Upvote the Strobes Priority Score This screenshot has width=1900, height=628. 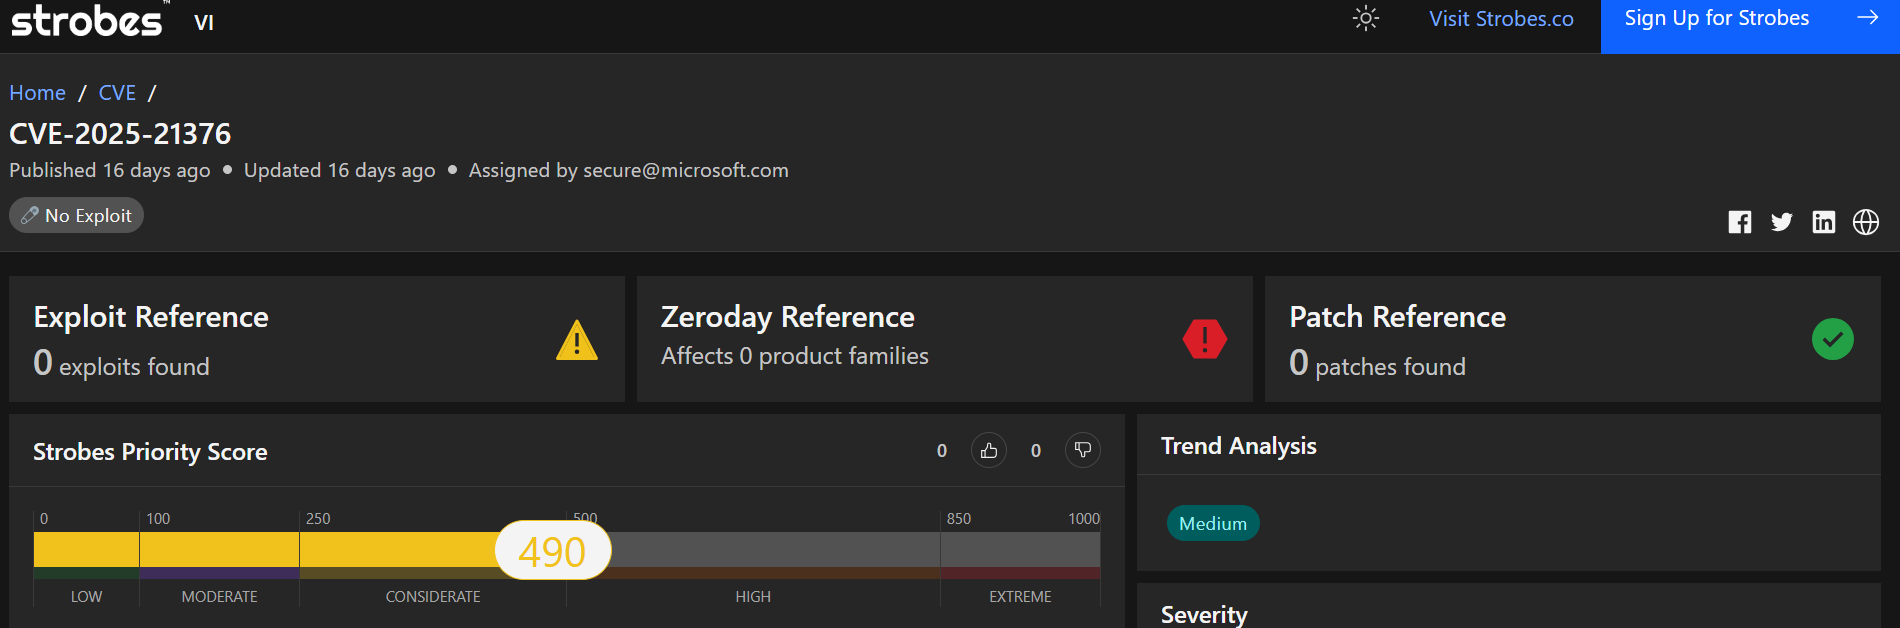click(989, 451)
